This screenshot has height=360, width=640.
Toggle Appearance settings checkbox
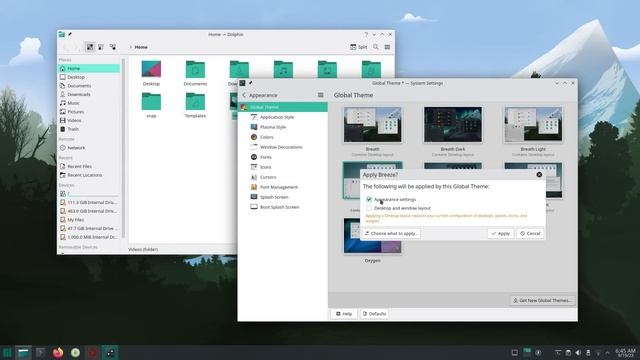(369, 200)
